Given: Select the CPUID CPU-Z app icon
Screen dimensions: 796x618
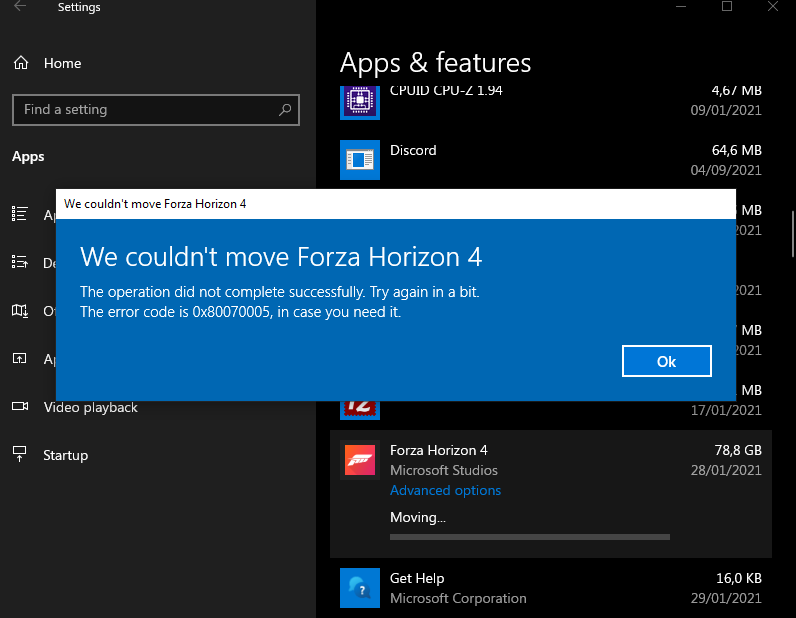Looking at the screenshot, I should click(x=360, y=103).
